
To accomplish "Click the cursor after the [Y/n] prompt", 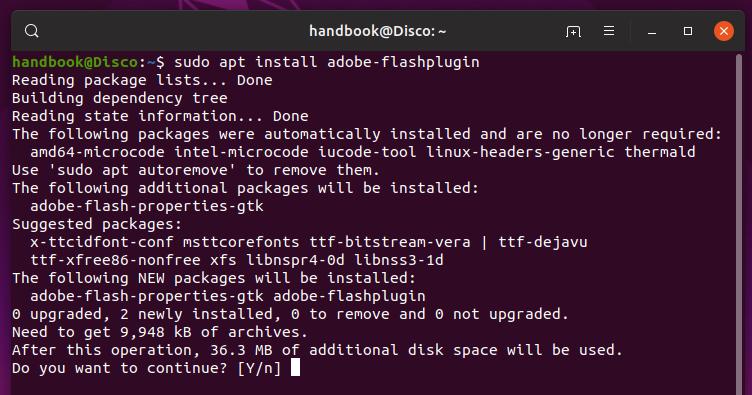I will tap(295, 368).
